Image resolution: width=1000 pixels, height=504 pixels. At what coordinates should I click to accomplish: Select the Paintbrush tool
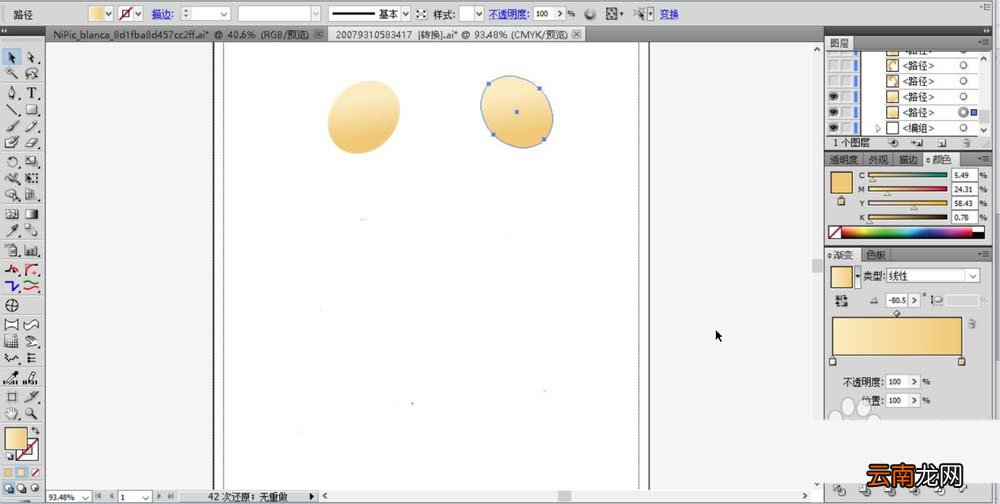point(11,126)
